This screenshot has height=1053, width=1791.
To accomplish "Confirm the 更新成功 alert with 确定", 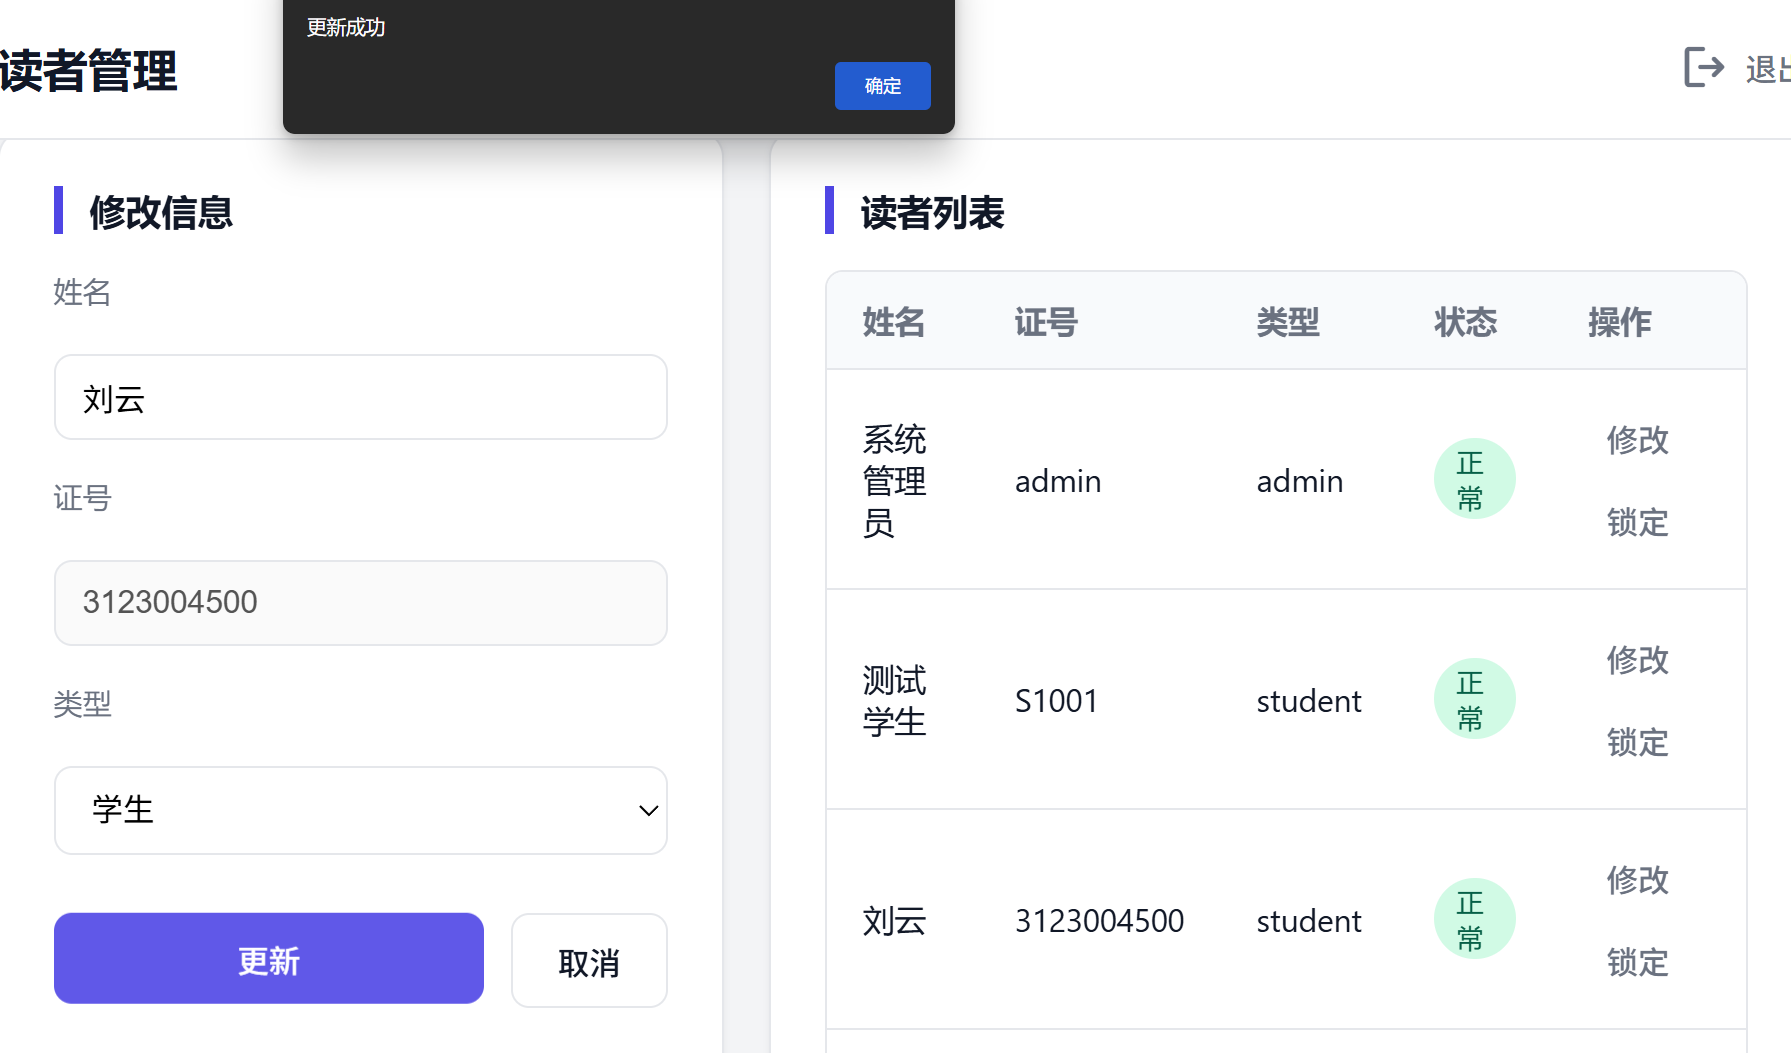I will click(x=882, y=86).
